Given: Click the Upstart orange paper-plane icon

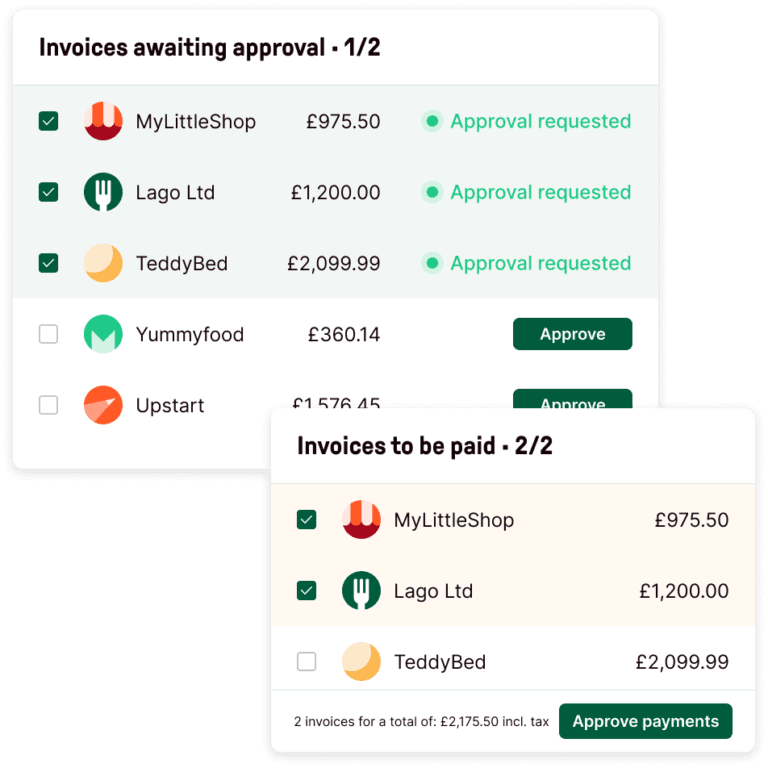Looking at the screenshot, I should pos(103,405).
